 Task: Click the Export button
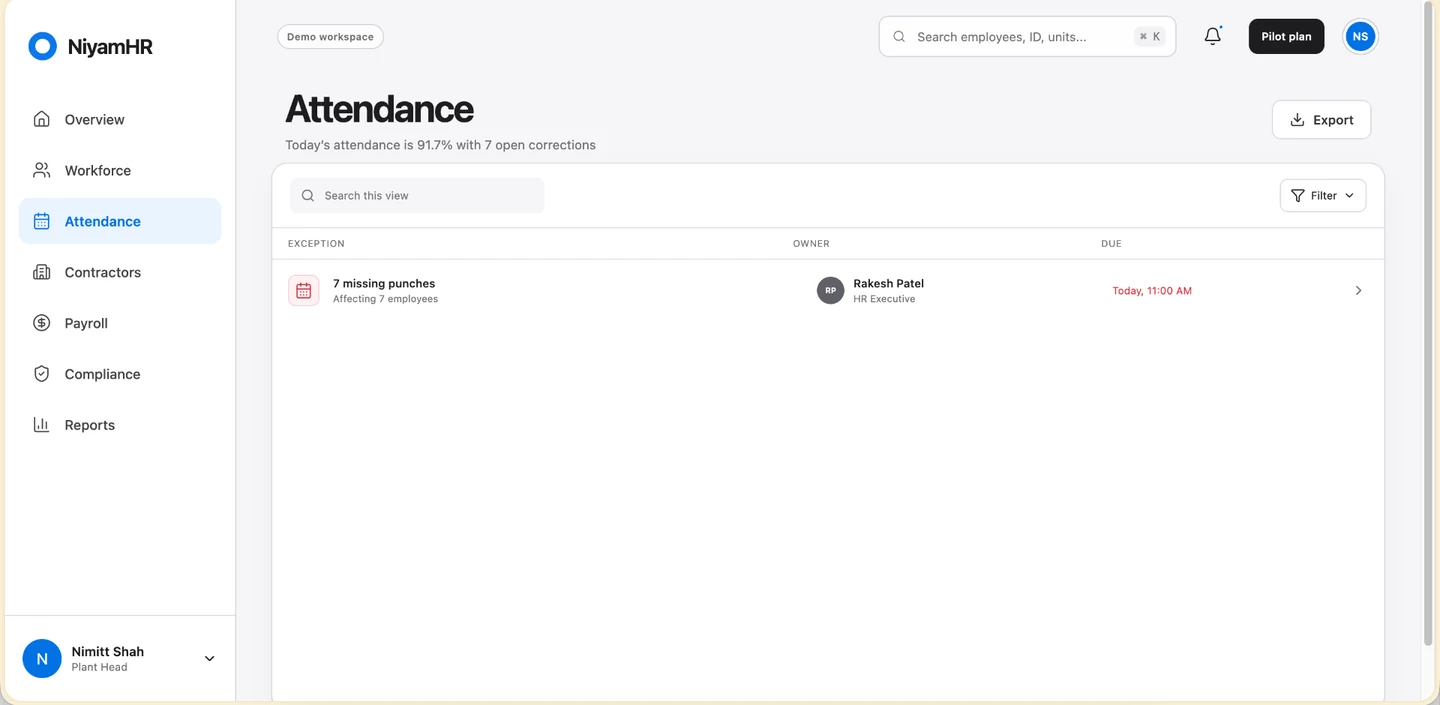1321,120
